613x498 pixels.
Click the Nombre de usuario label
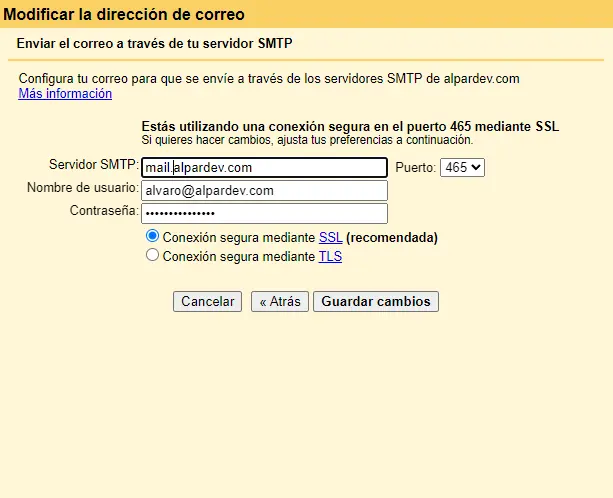82,188
